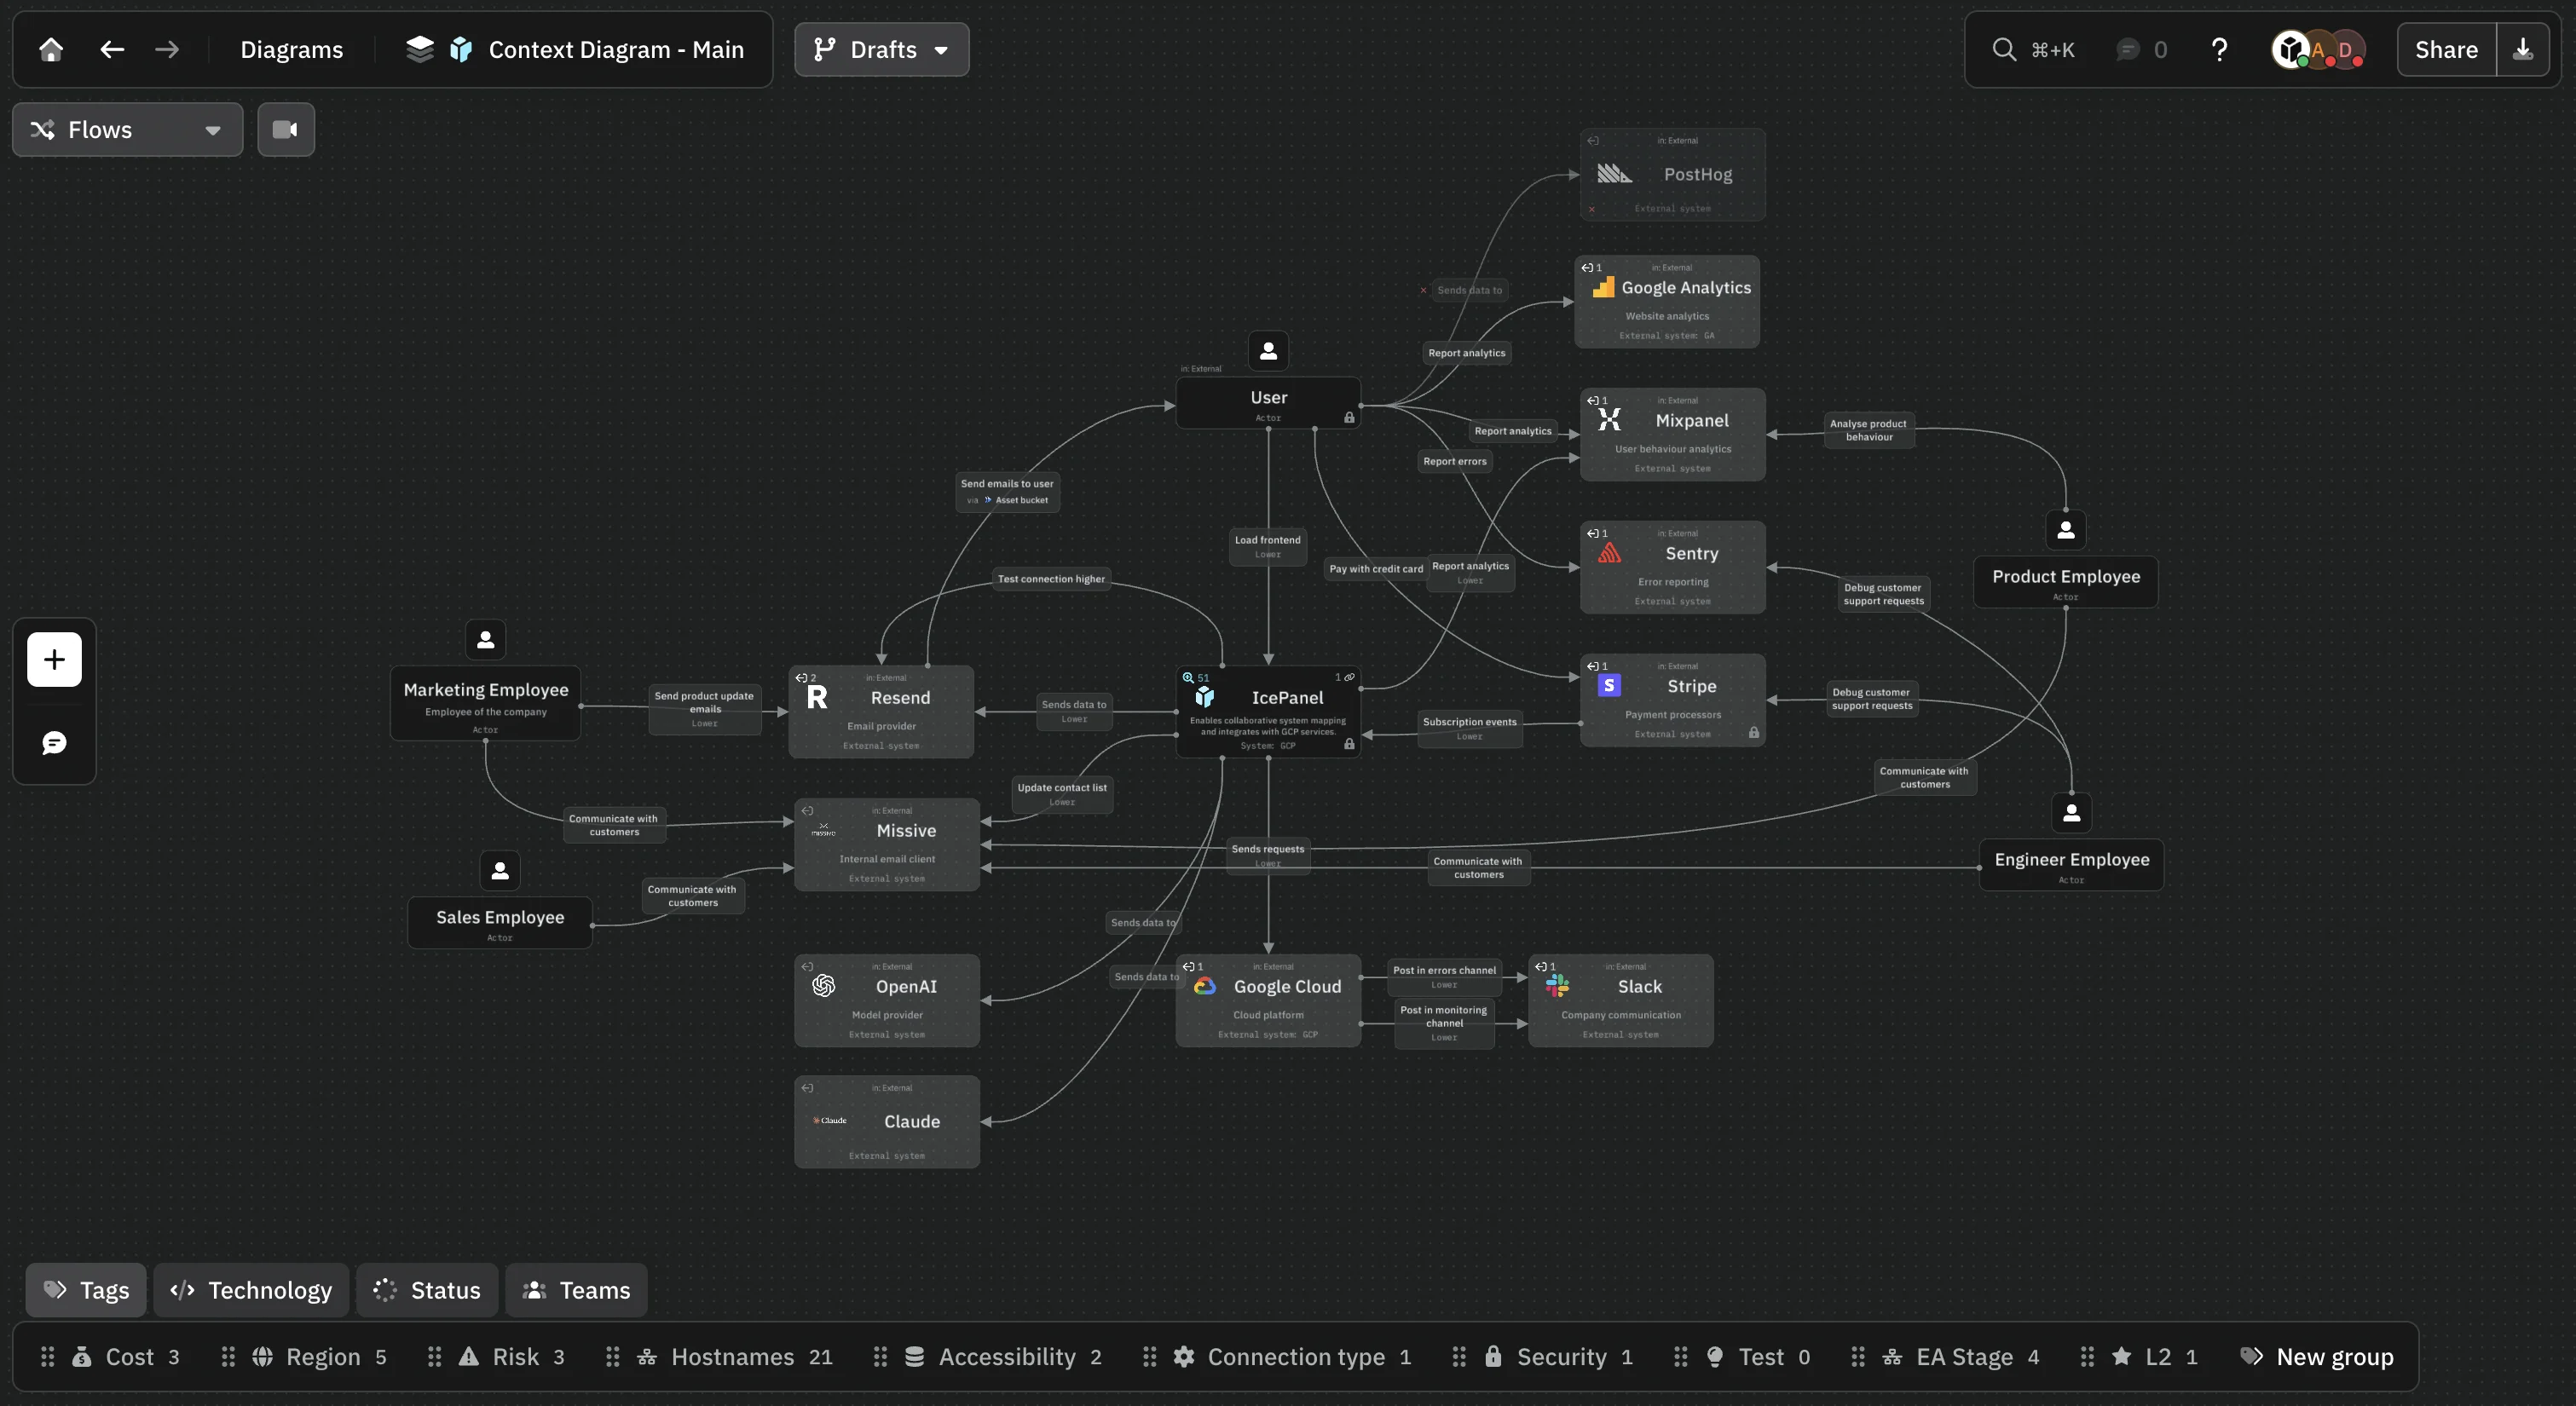This screenshot has width=2576, height=1406.
Task: Navigate forward with the right arrow
Action: coord(167,49)
